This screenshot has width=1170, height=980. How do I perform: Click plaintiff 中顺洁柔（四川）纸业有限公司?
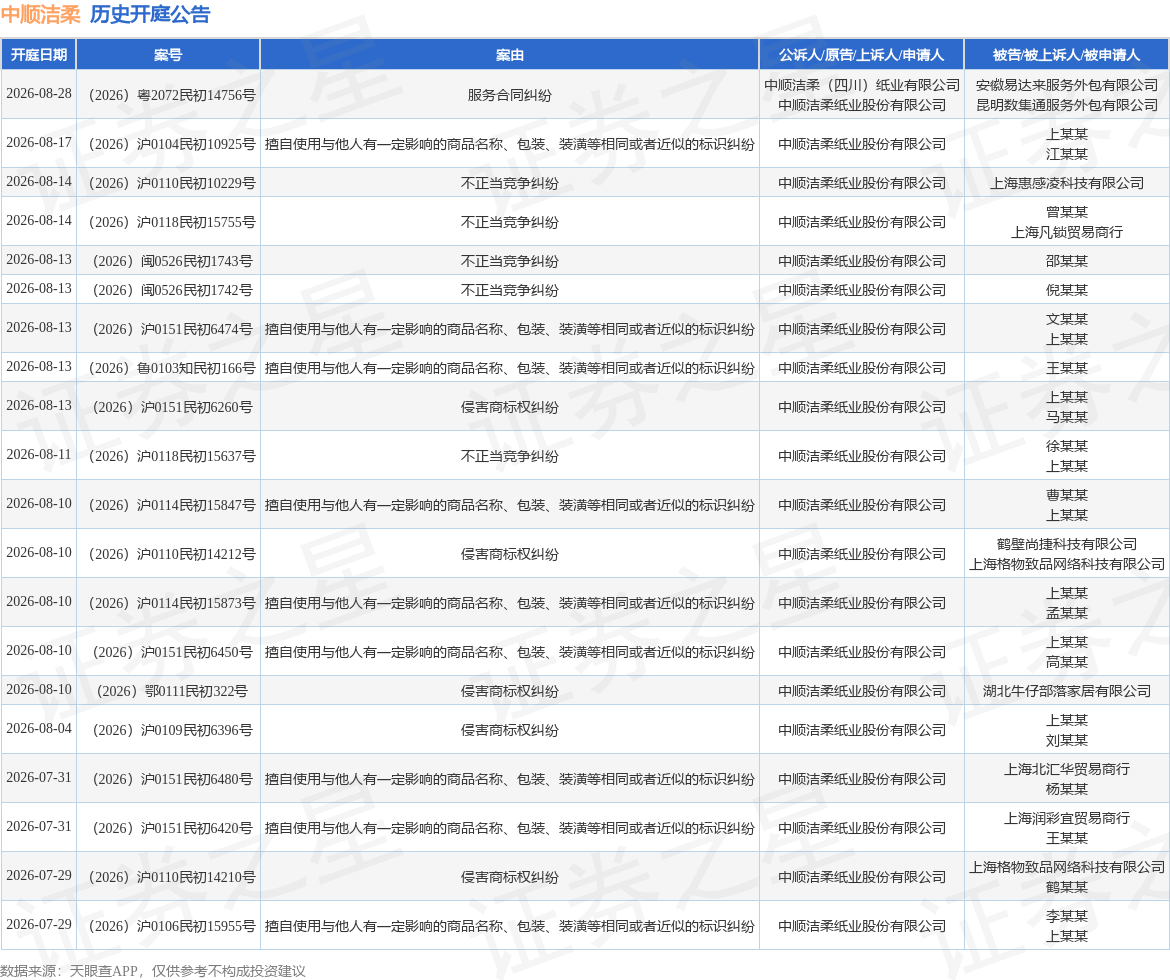pyautogui.click(x=862, y=85)
